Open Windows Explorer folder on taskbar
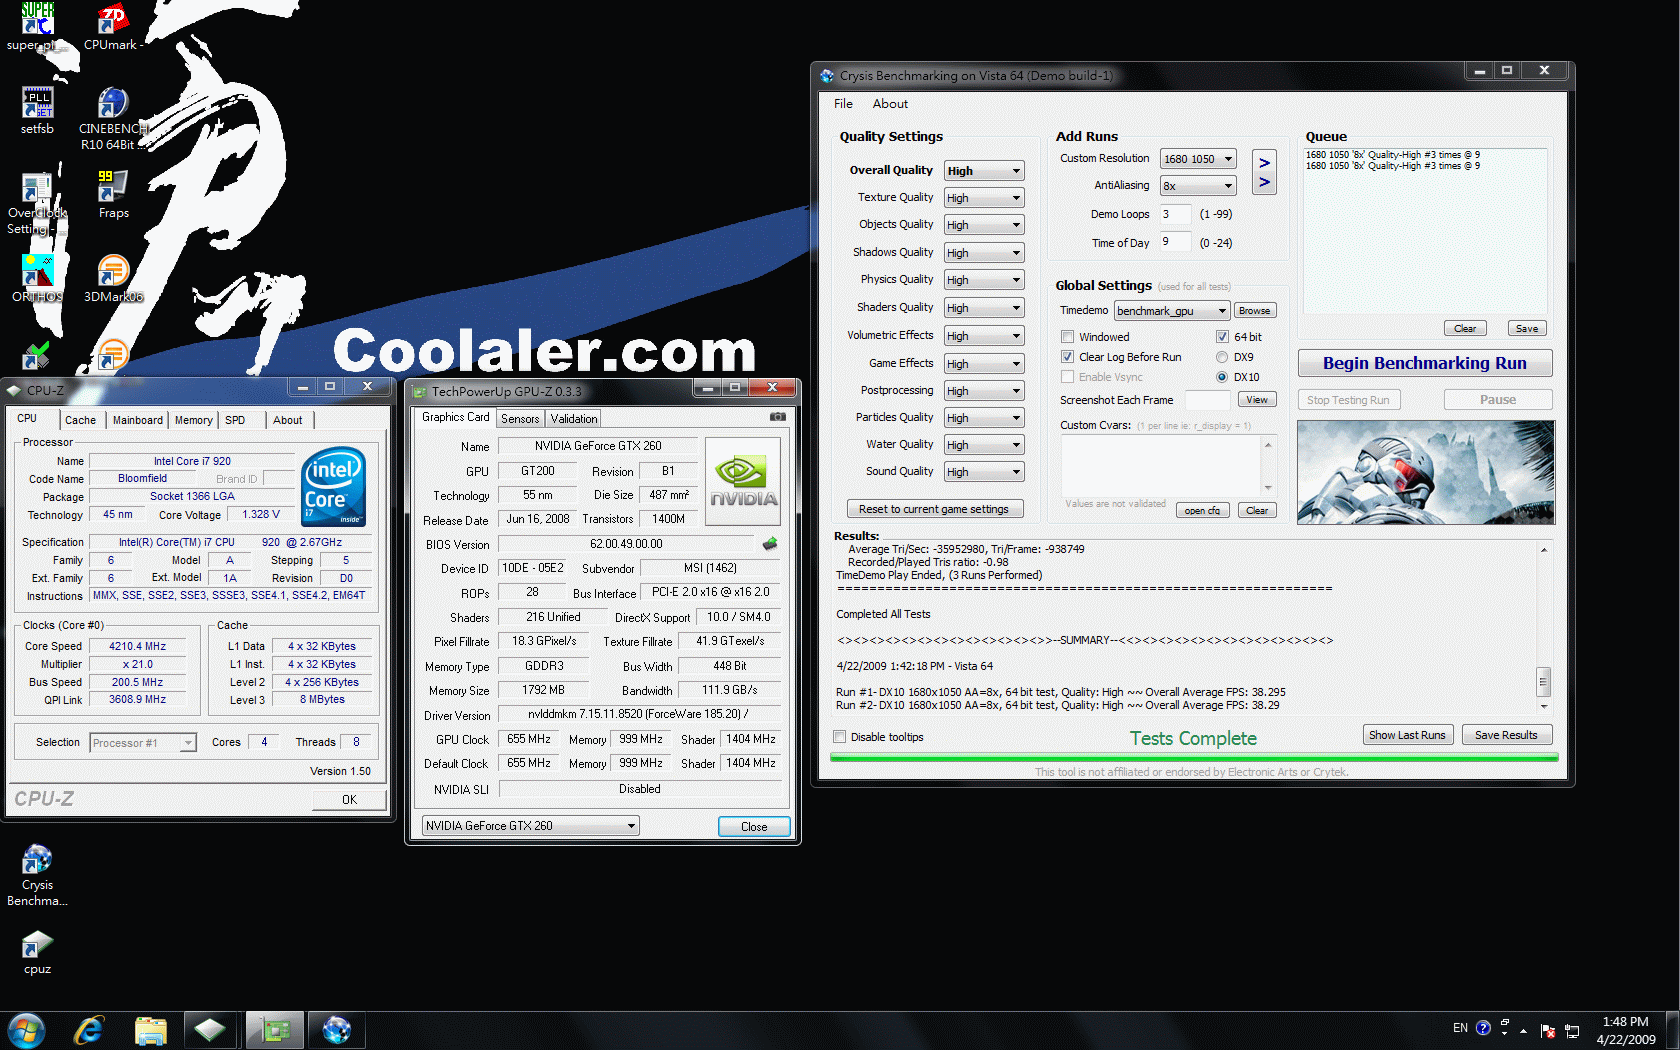This screenshot has width=1680, height=1050. 151,1030
